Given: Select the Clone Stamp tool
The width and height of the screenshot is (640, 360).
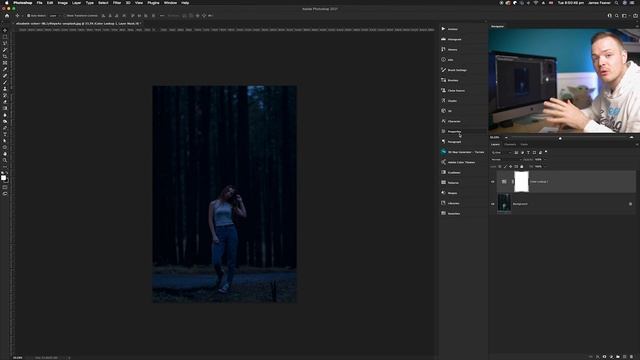Looking at the screenshot, I should point(5,89).
